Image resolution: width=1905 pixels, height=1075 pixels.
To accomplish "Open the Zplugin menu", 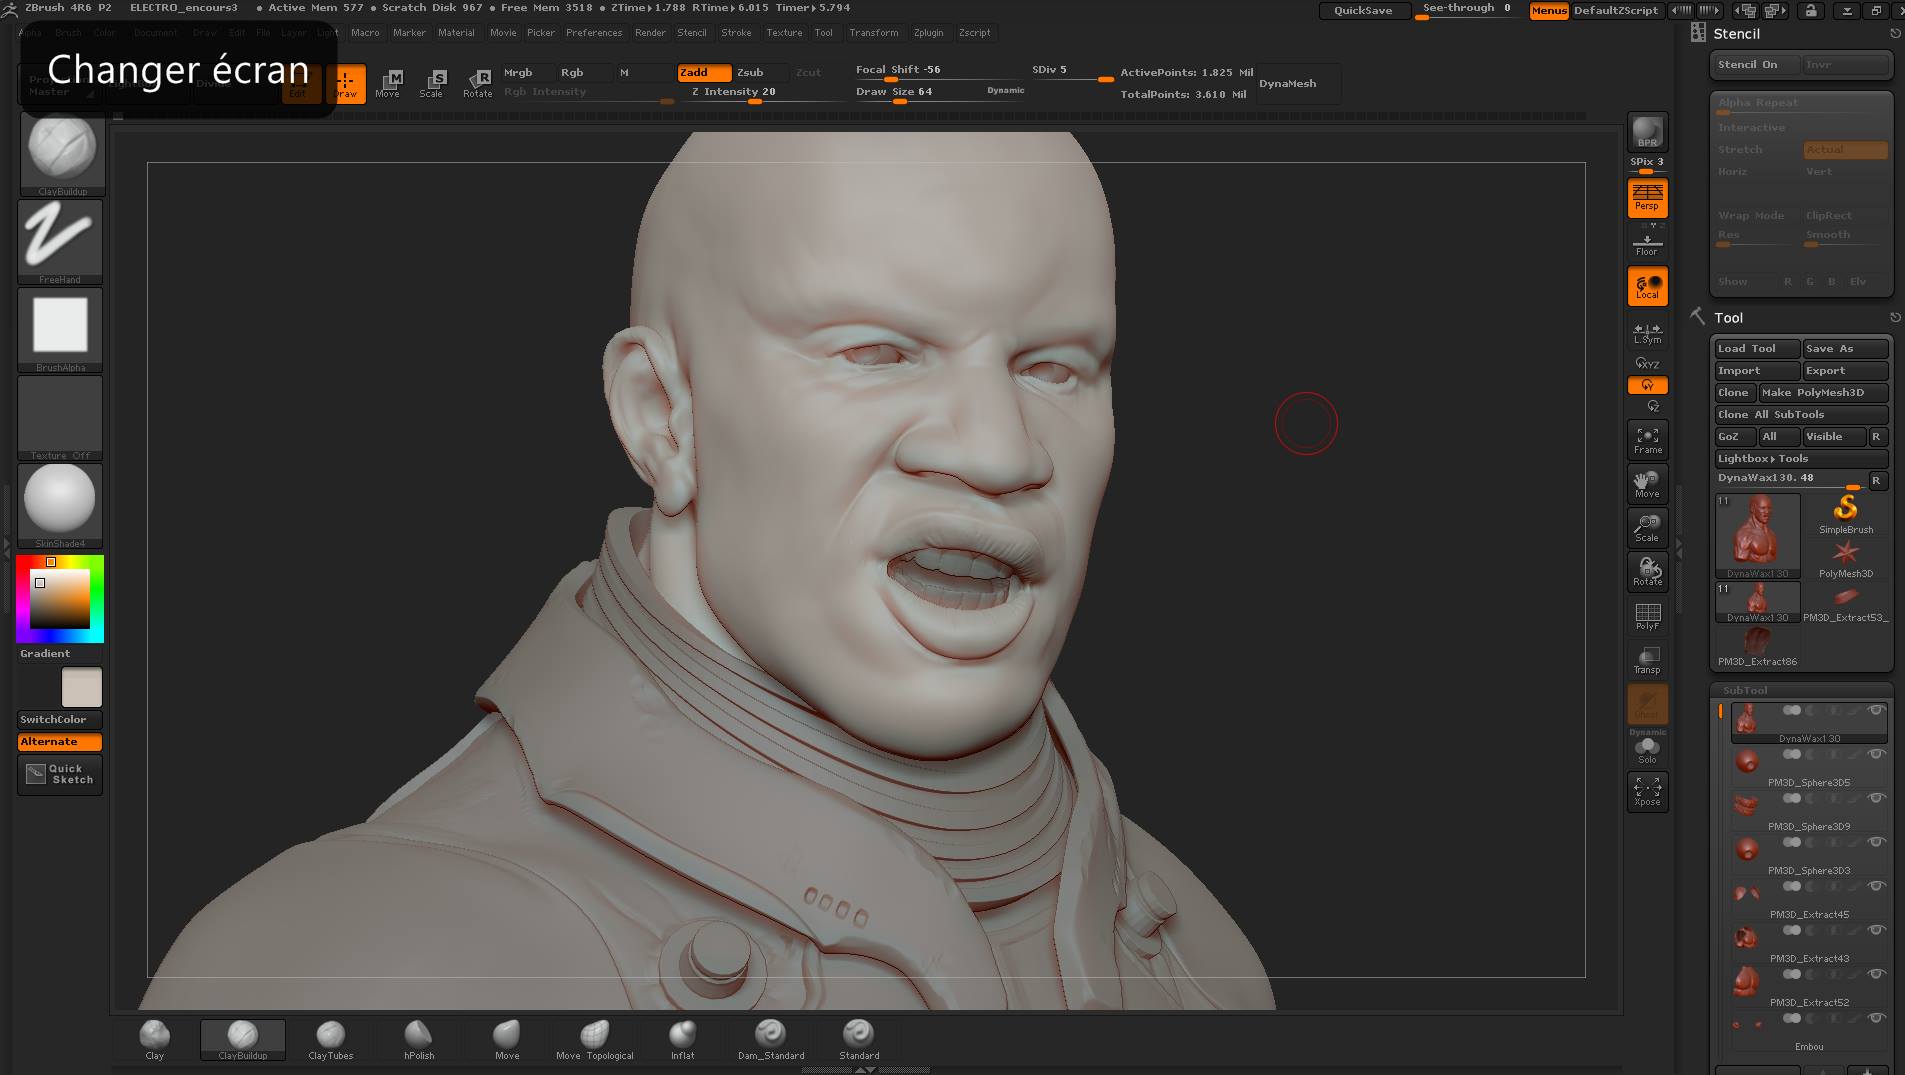I will point(929,33).
